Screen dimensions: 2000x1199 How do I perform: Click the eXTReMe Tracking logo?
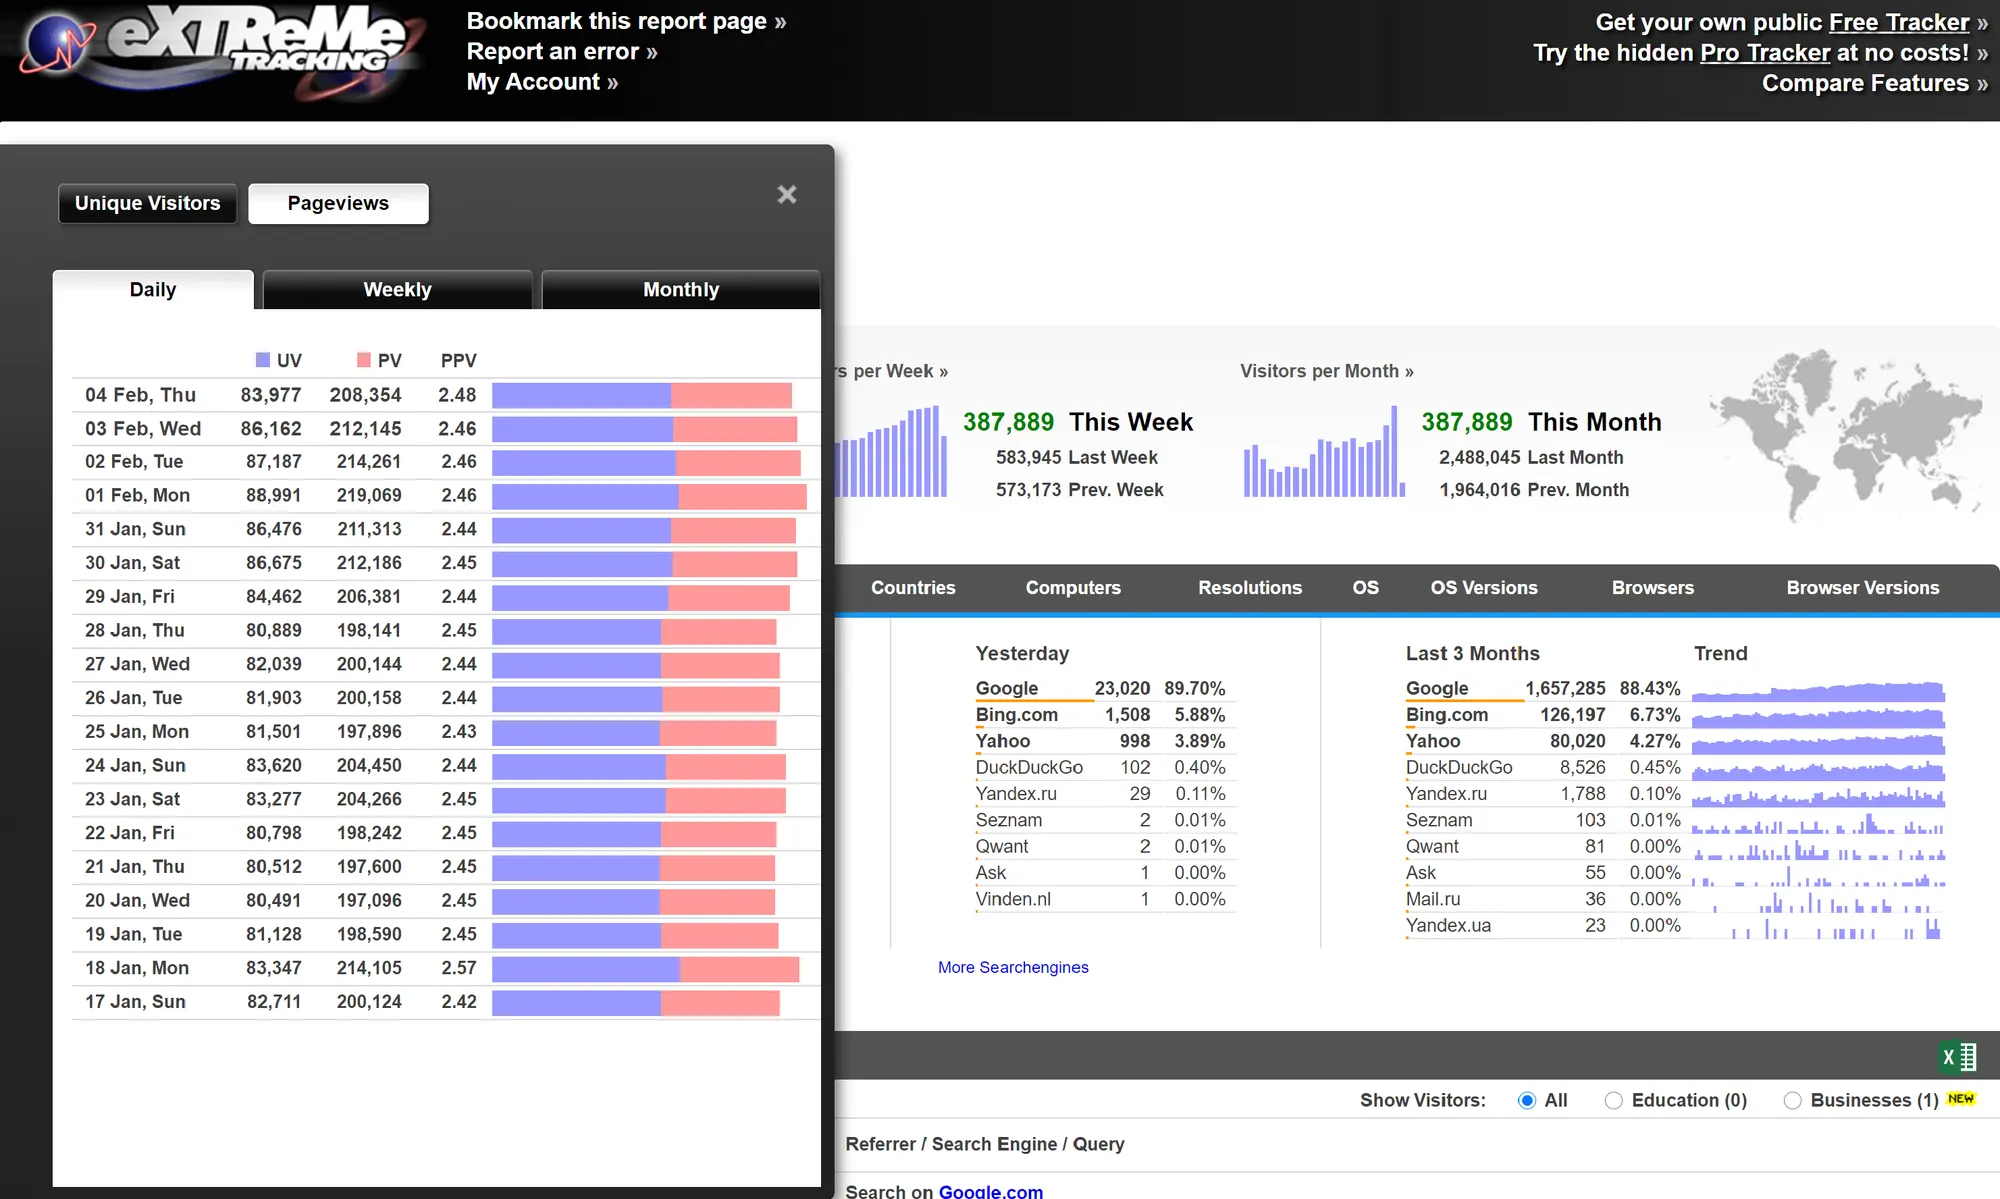(x=222, y=52)
